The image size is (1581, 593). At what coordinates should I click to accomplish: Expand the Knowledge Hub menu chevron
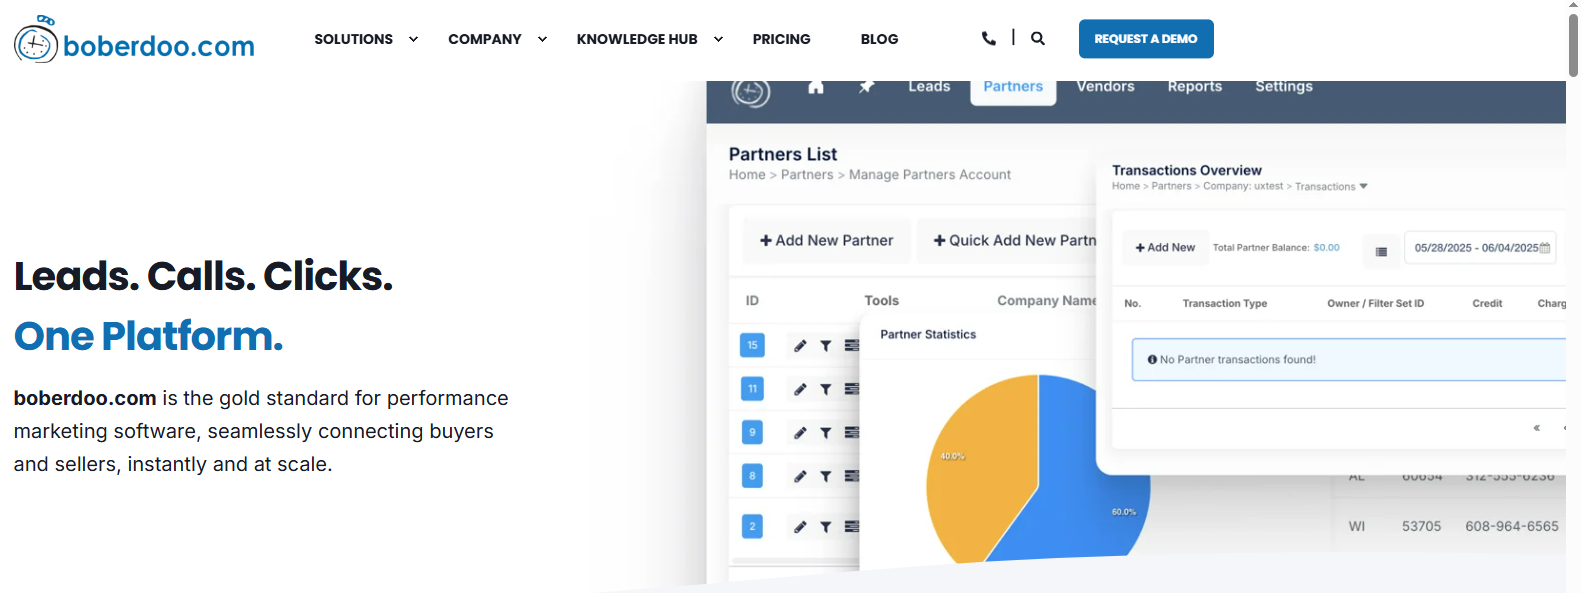pos(718,39)
